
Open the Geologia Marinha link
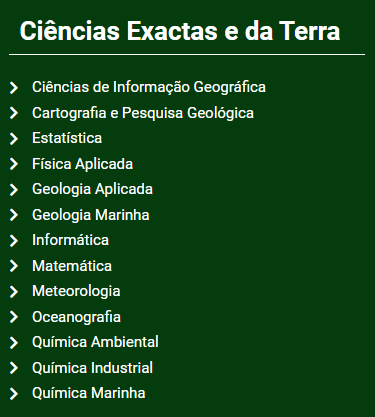(91, 215)
